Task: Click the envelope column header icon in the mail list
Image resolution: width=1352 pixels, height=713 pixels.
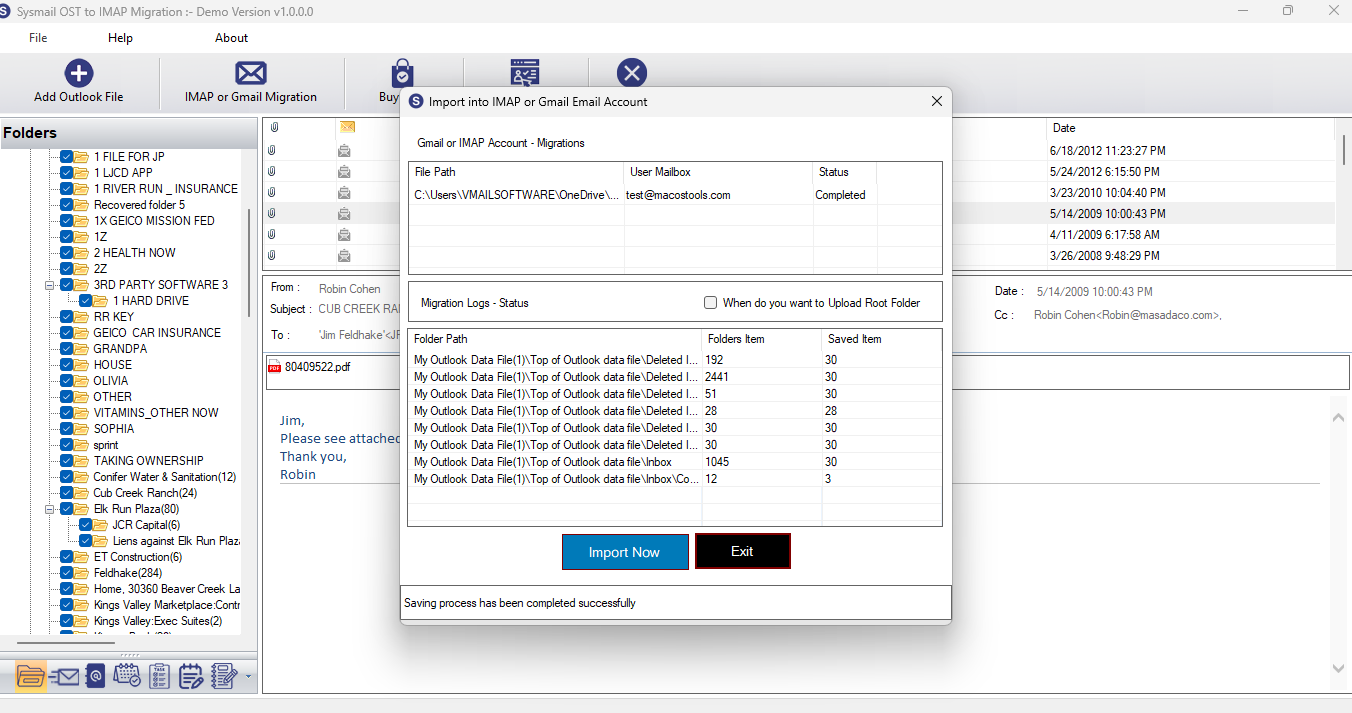Action: (347, 127)
